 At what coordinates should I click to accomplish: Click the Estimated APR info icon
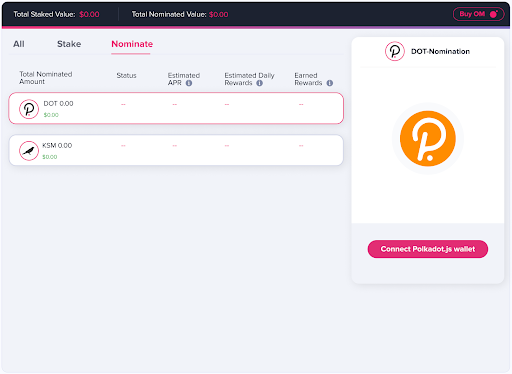[189, 83]
